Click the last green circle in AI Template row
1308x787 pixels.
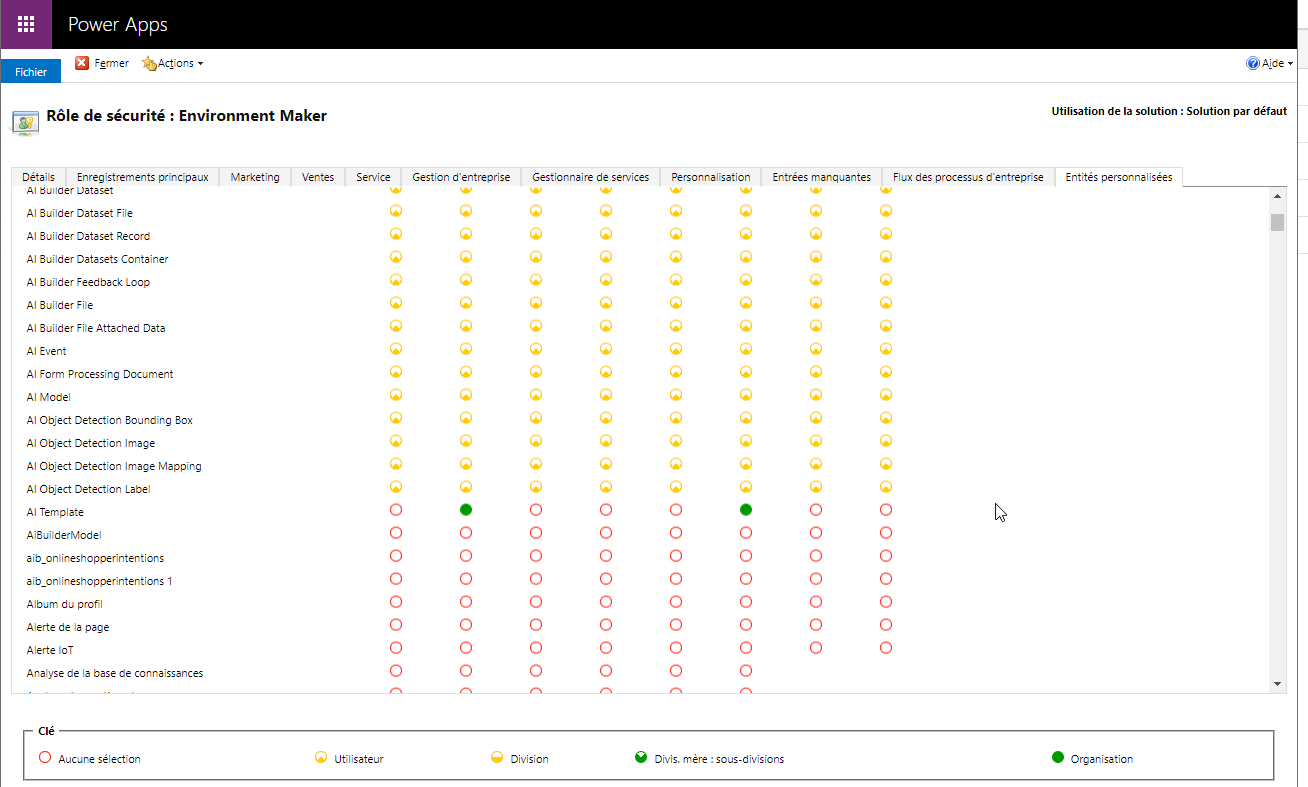(x=746, y=510)
